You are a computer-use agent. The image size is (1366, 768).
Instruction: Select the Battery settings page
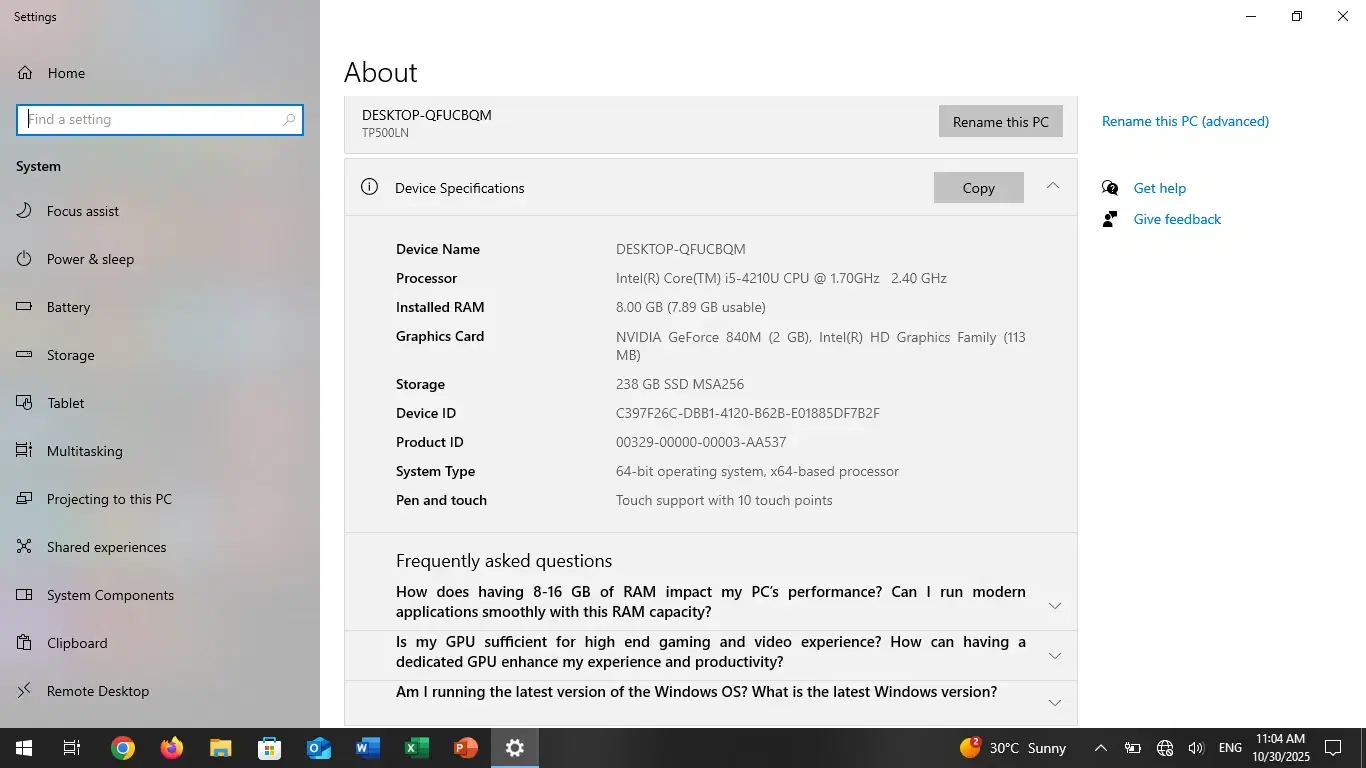(68, 307)
